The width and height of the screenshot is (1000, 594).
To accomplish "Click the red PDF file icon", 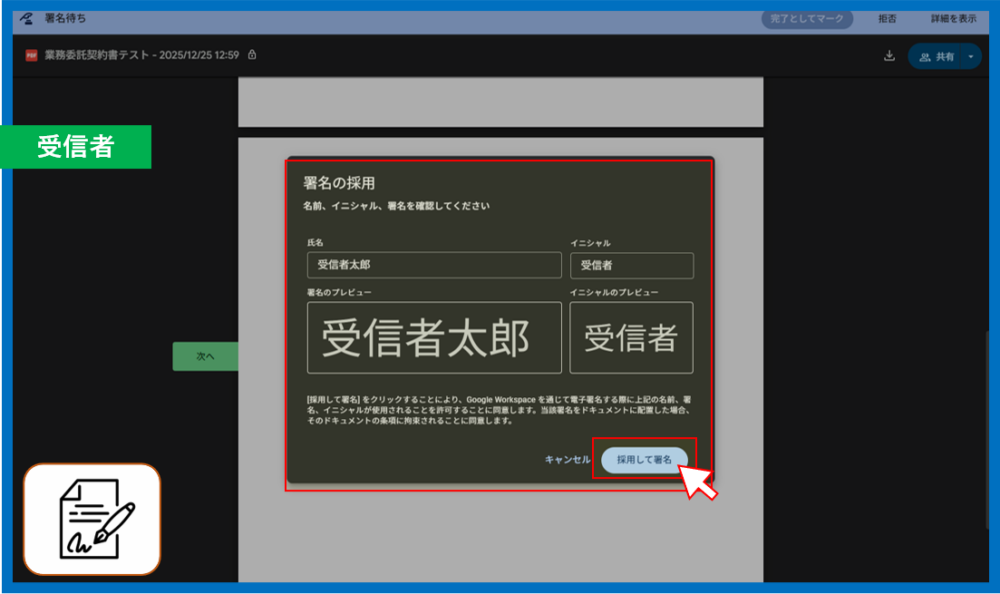I will [31, 55].
